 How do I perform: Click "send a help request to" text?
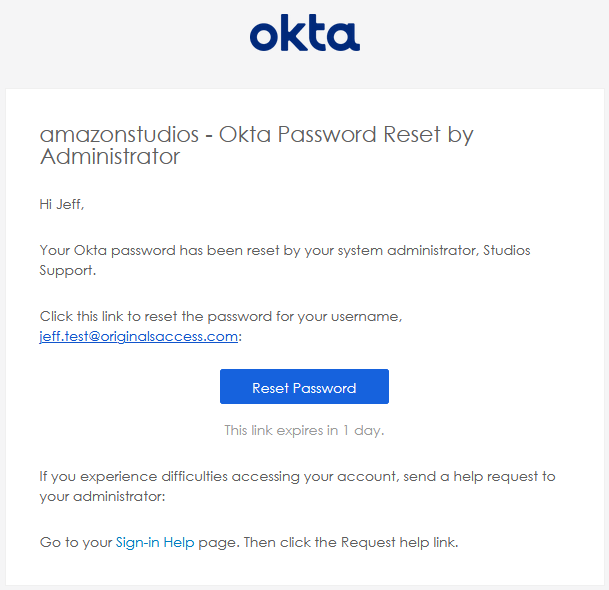pyautogui.click(x=479, y=477)
